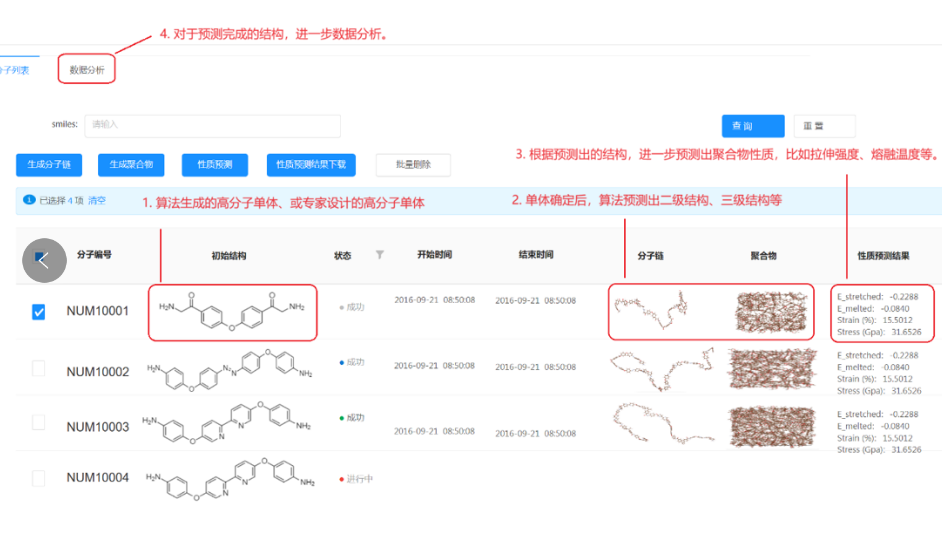Open NUM10001 polymer structure image

pyautogui.click(x=769, y=312)
